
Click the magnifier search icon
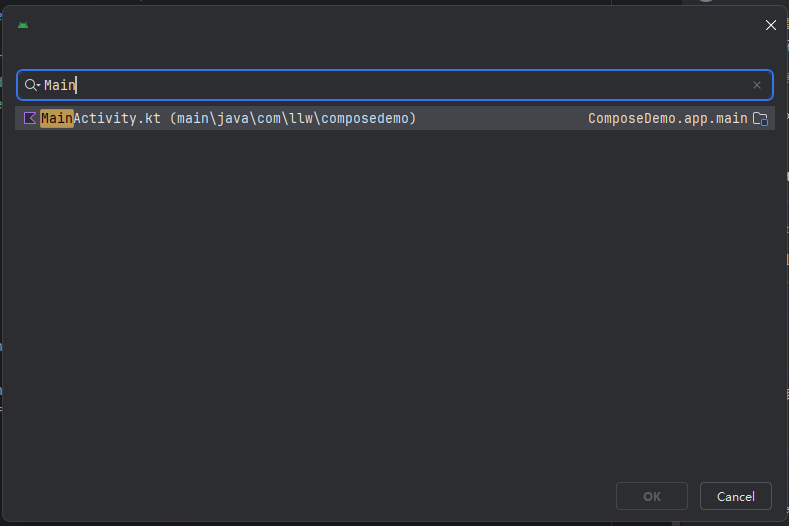coord(30,85)
